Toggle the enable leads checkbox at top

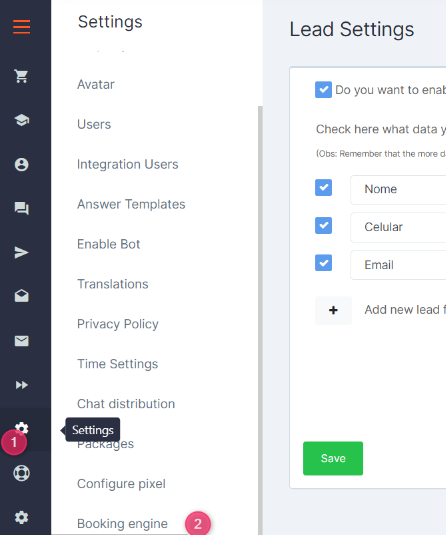tap(323, 89)
